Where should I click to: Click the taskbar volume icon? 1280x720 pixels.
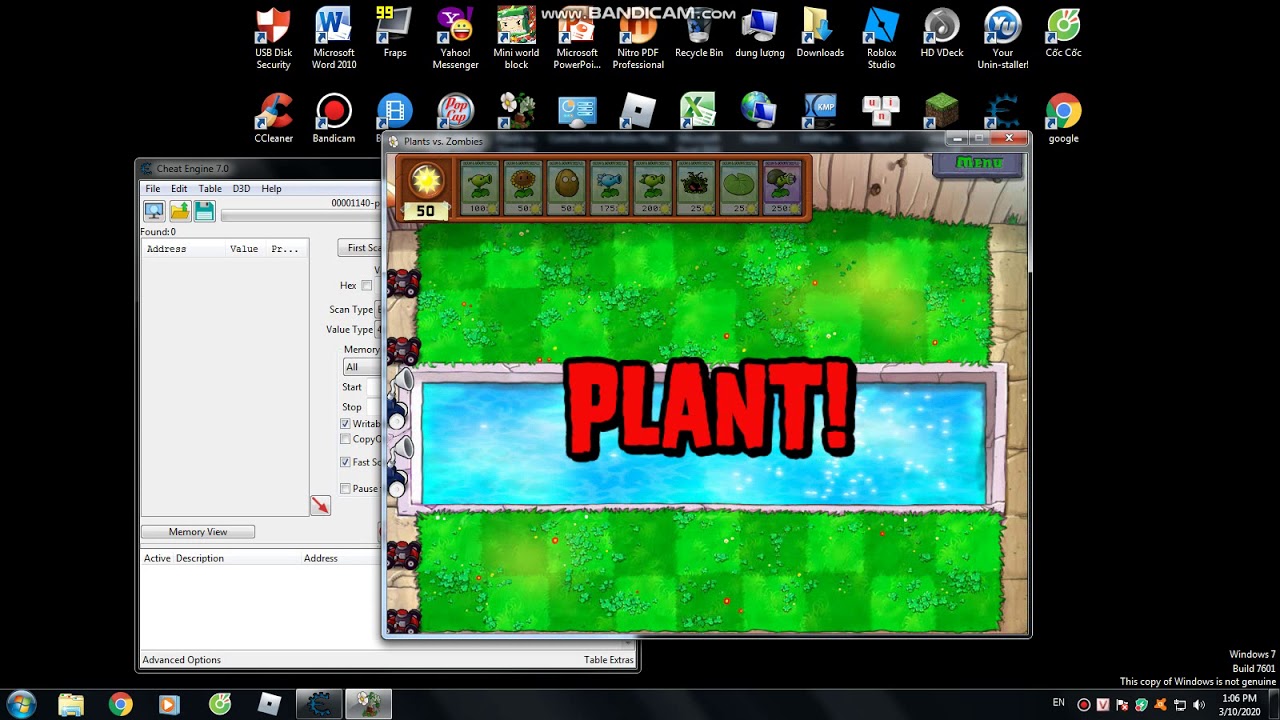tap(1199, 705)
